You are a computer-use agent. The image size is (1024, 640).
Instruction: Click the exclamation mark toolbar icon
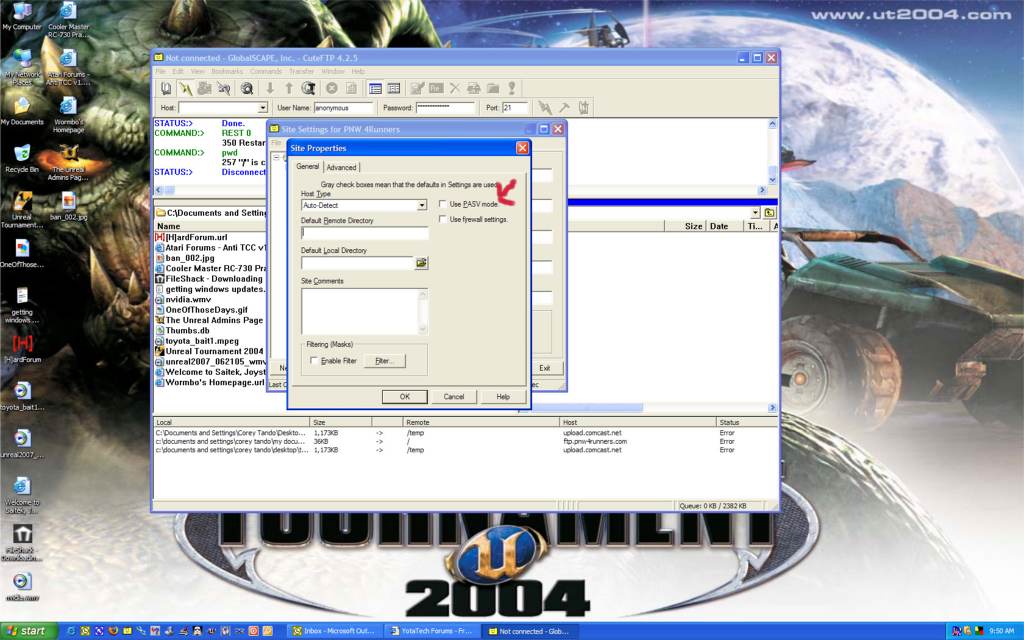point(512,88)
